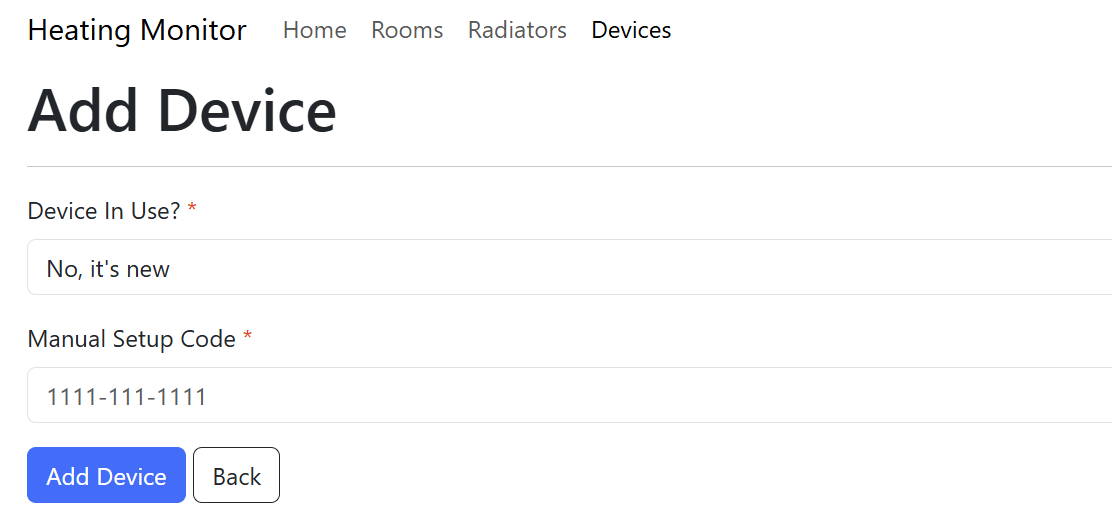Click the "No, it's new" selected value
This screenshot has width=1112, height=517.
click(x=108, y=269)
